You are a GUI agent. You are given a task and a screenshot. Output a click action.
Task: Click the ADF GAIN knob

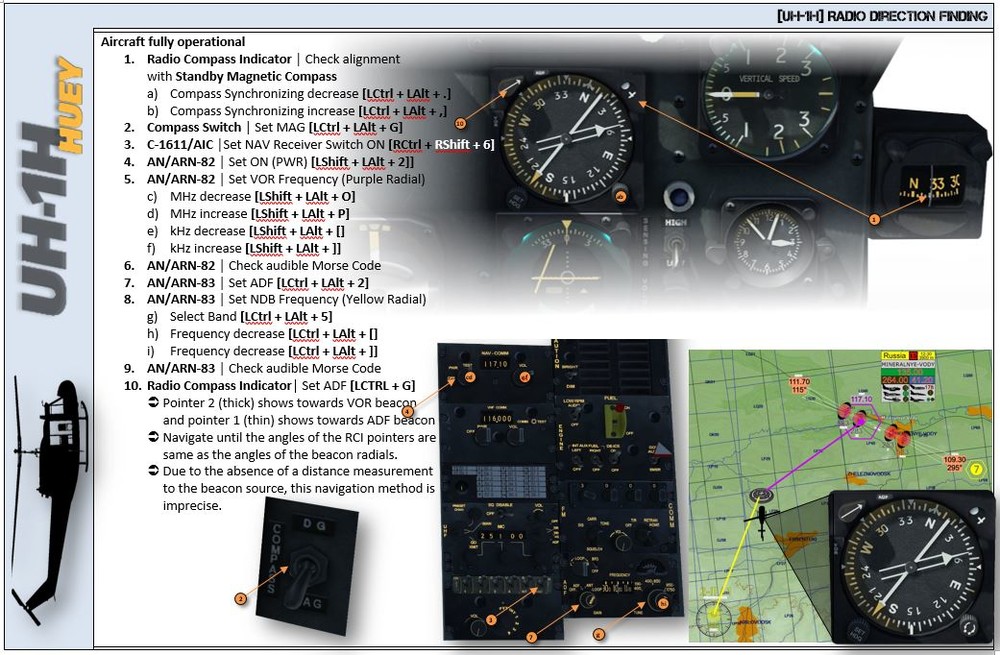coord(587,600)
